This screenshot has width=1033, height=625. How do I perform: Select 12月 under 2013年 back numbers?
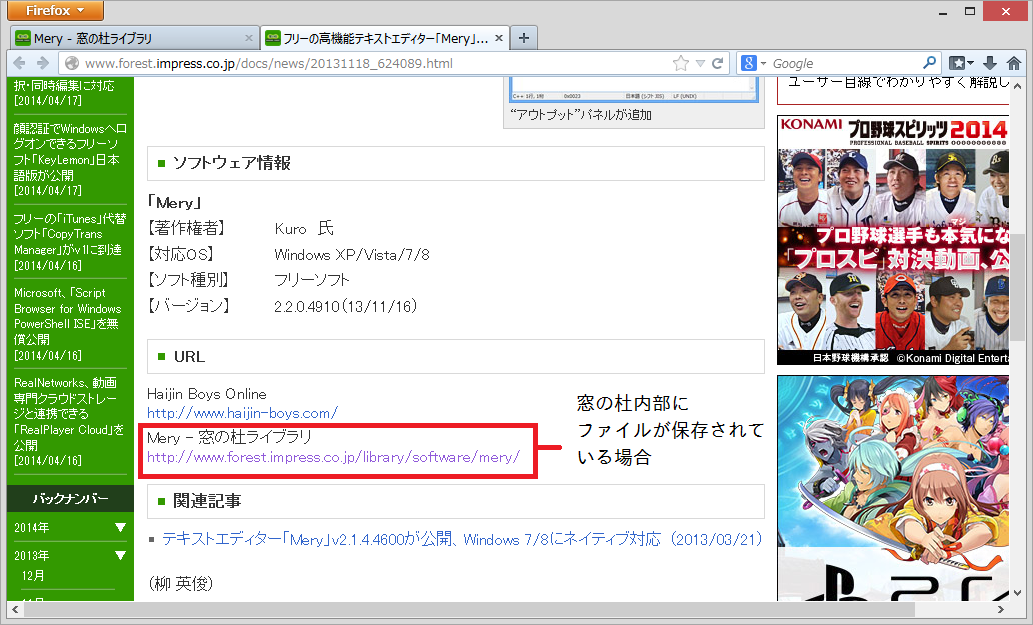(x=33, y=576)
